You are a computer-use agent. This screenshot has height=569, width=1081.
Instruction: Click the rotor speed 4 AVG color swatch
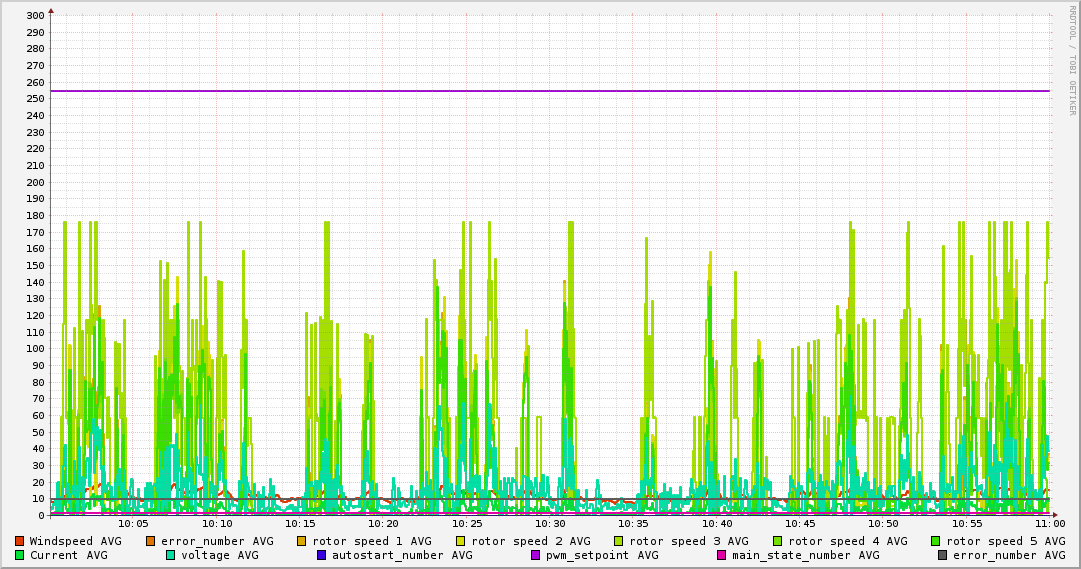777,541
